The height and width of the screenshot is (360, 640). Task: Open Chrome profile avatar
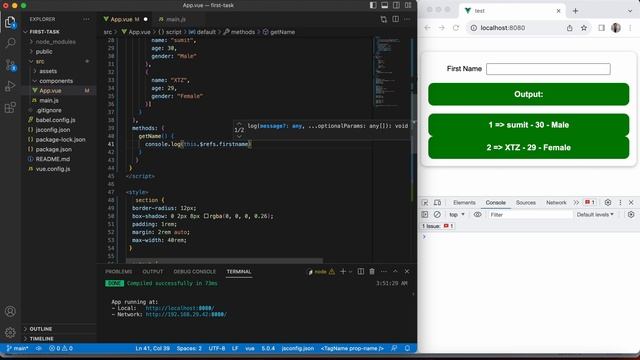(616, 28)
